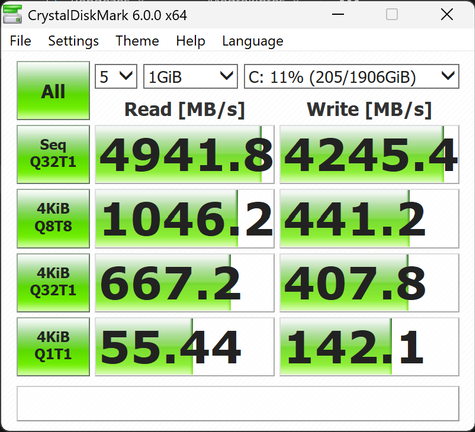The height and width of the screenshot is (432, 475).
Task: Run all benchmarks with the All button
Action: 53,90
